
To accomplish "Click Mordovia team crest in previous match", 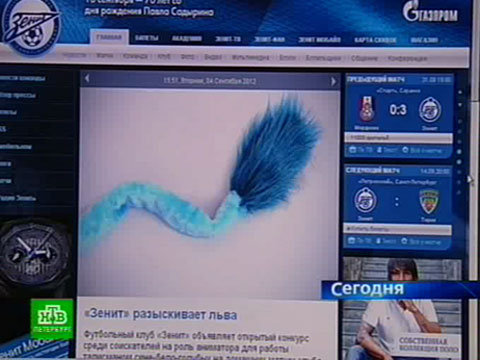I will [x=367, y=109].
